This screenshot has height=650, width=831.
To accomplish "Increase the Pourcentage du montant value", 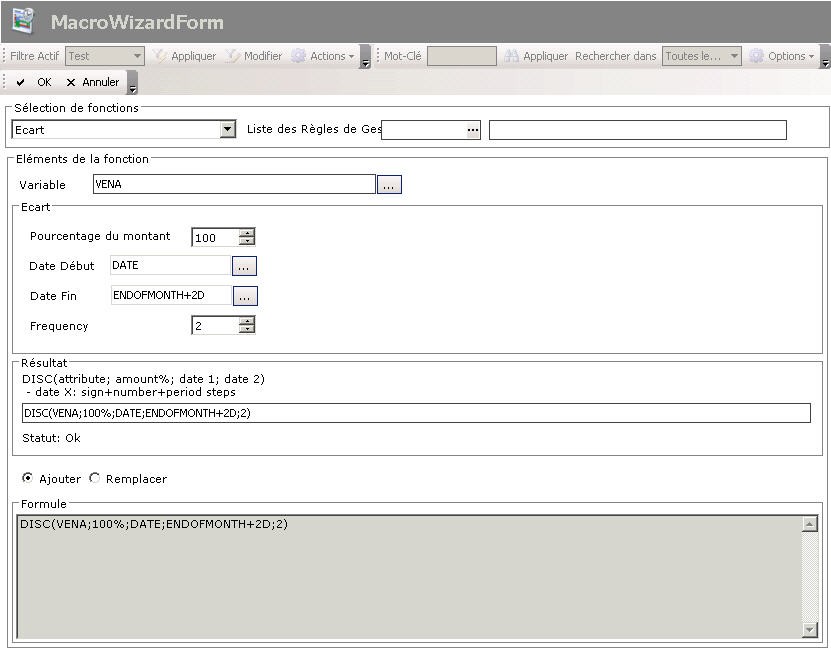I will tap(247, 233).
